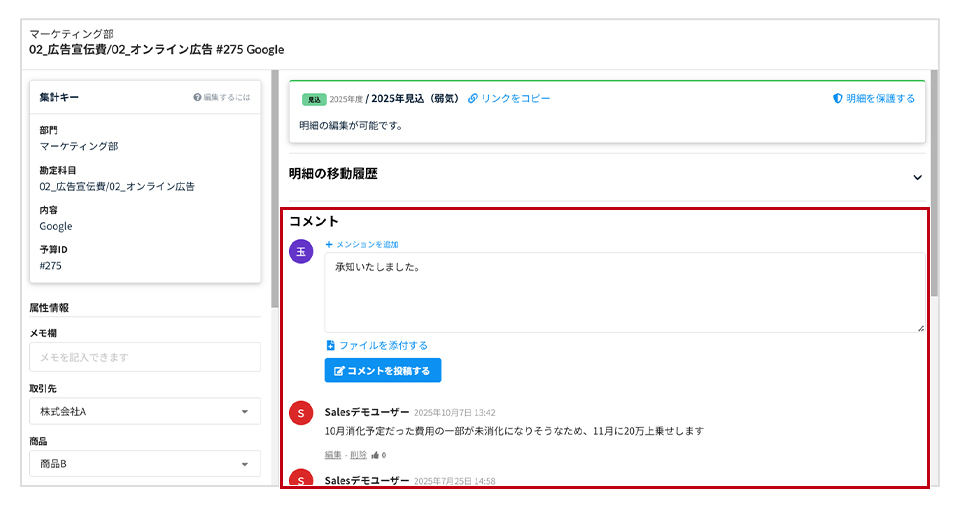Click the green 見込 status badge
The height and width of the screenshot is (508, 960).
(313, 100)
